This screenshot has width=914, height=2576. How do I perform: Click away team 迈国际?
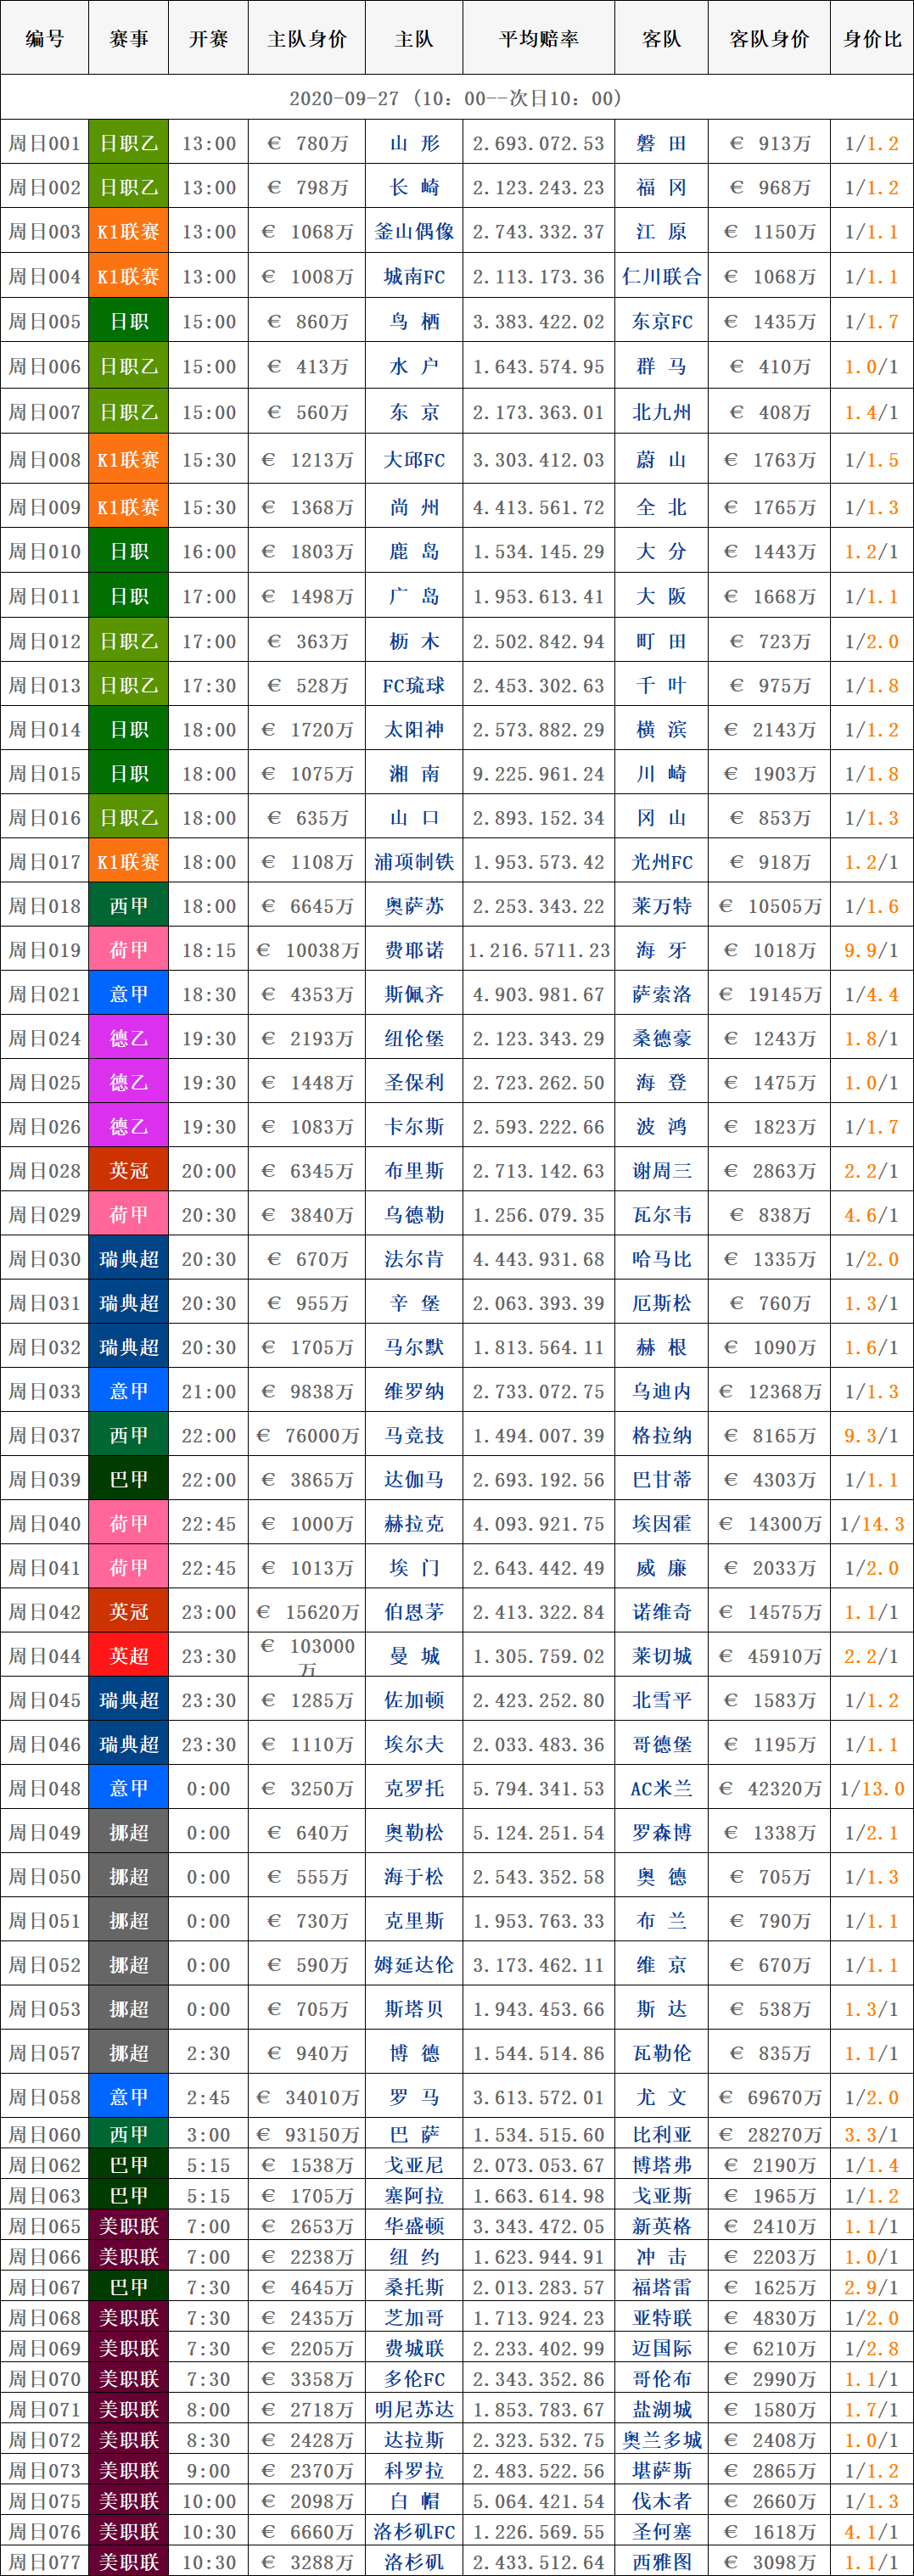point(661,2348)
